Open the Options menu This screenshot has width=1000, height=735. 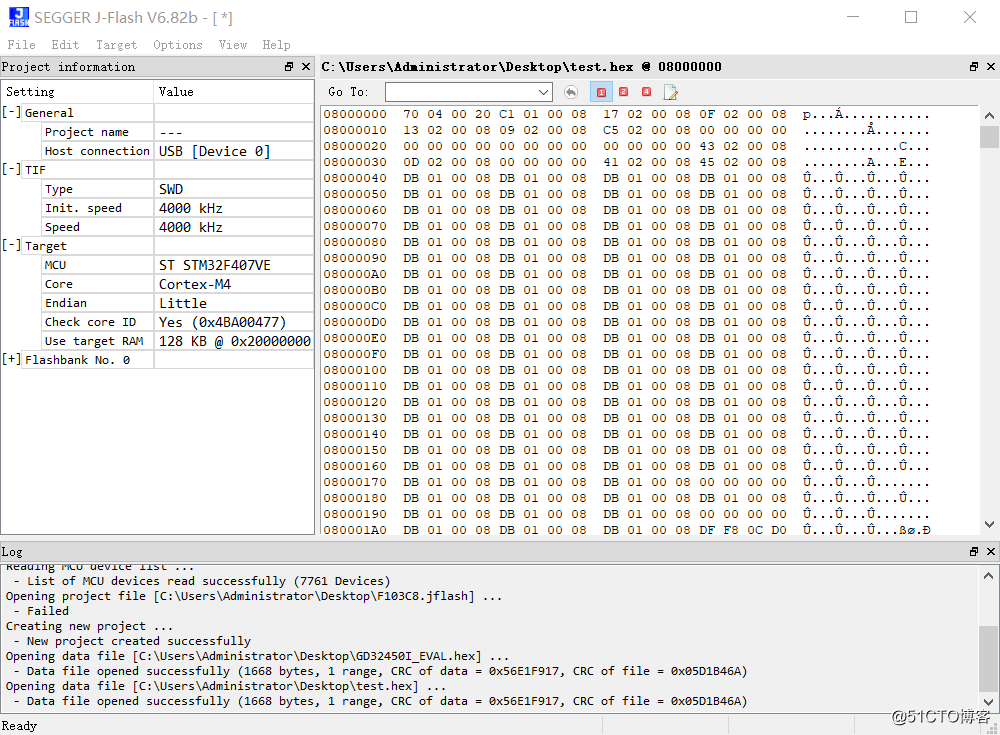click(177, 45)
